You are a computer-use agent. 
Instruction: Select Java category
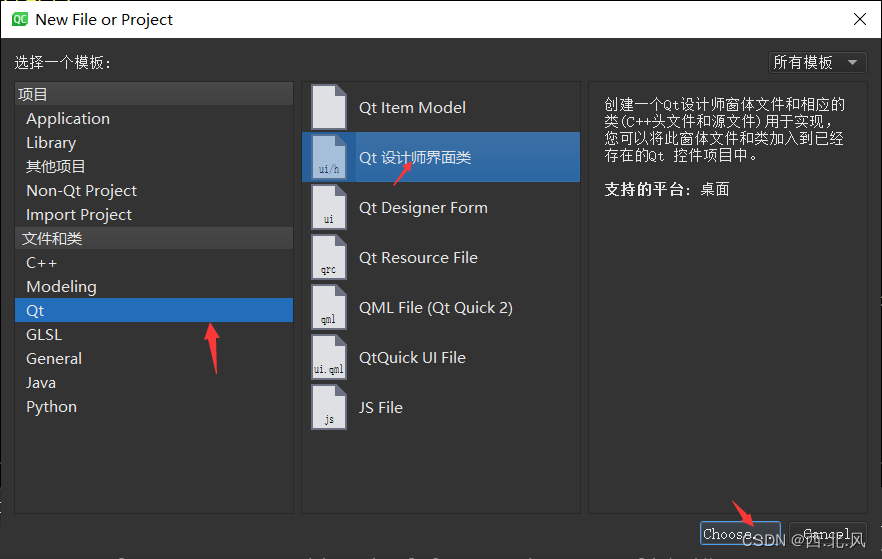pos(154,383)
